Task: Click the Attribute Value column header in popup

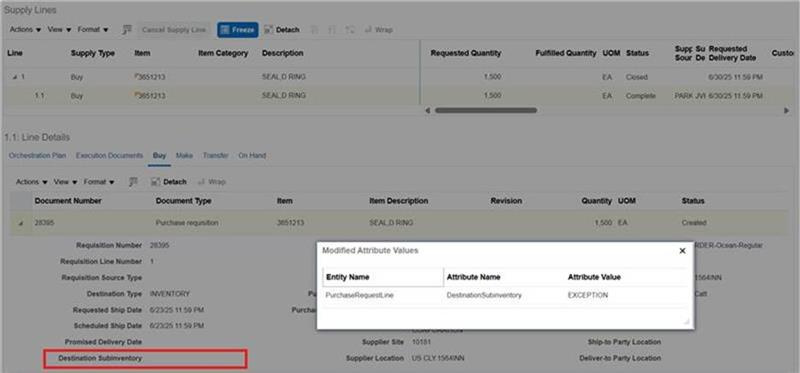Action: point(594,277)
